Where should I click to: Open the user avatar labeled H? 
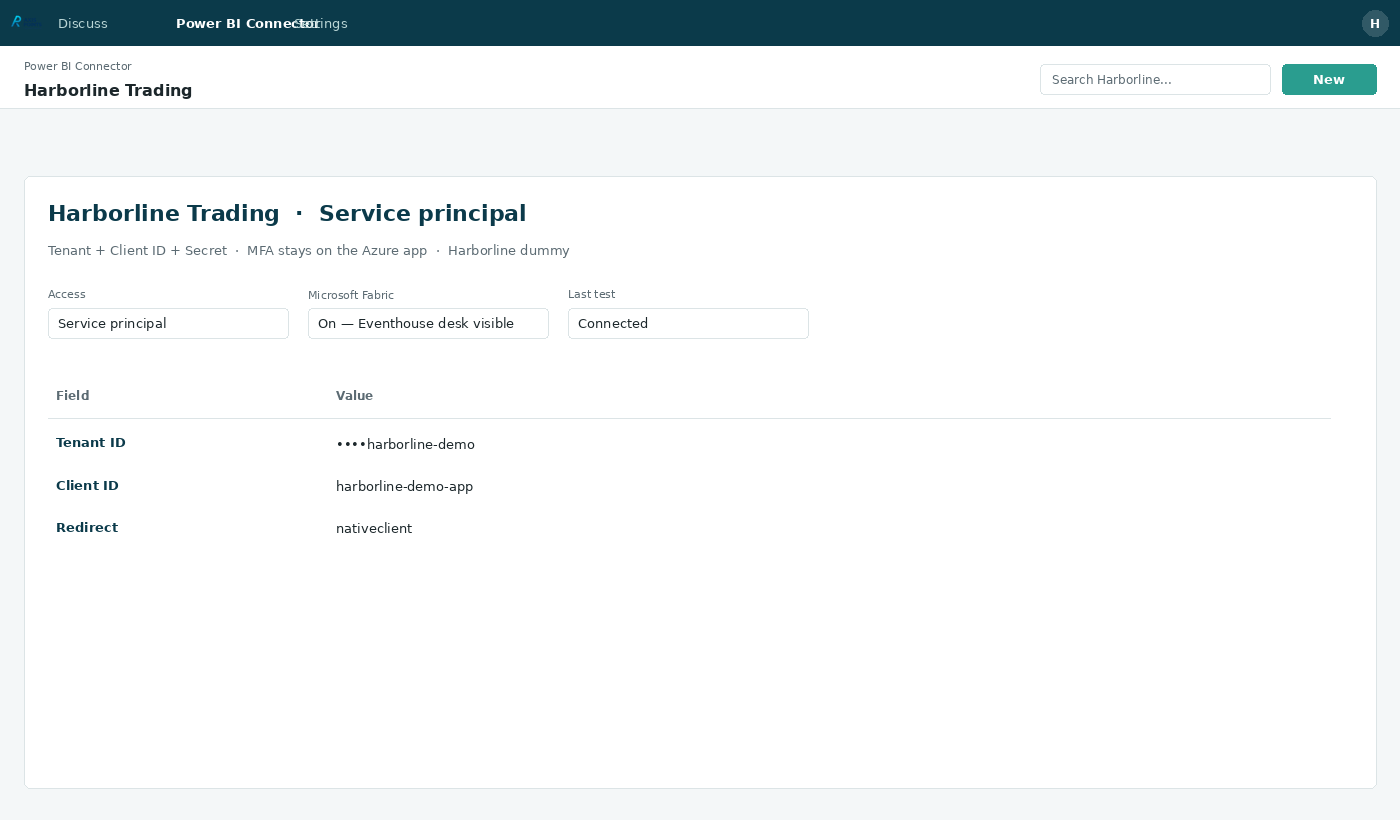tap(1375, 23)
